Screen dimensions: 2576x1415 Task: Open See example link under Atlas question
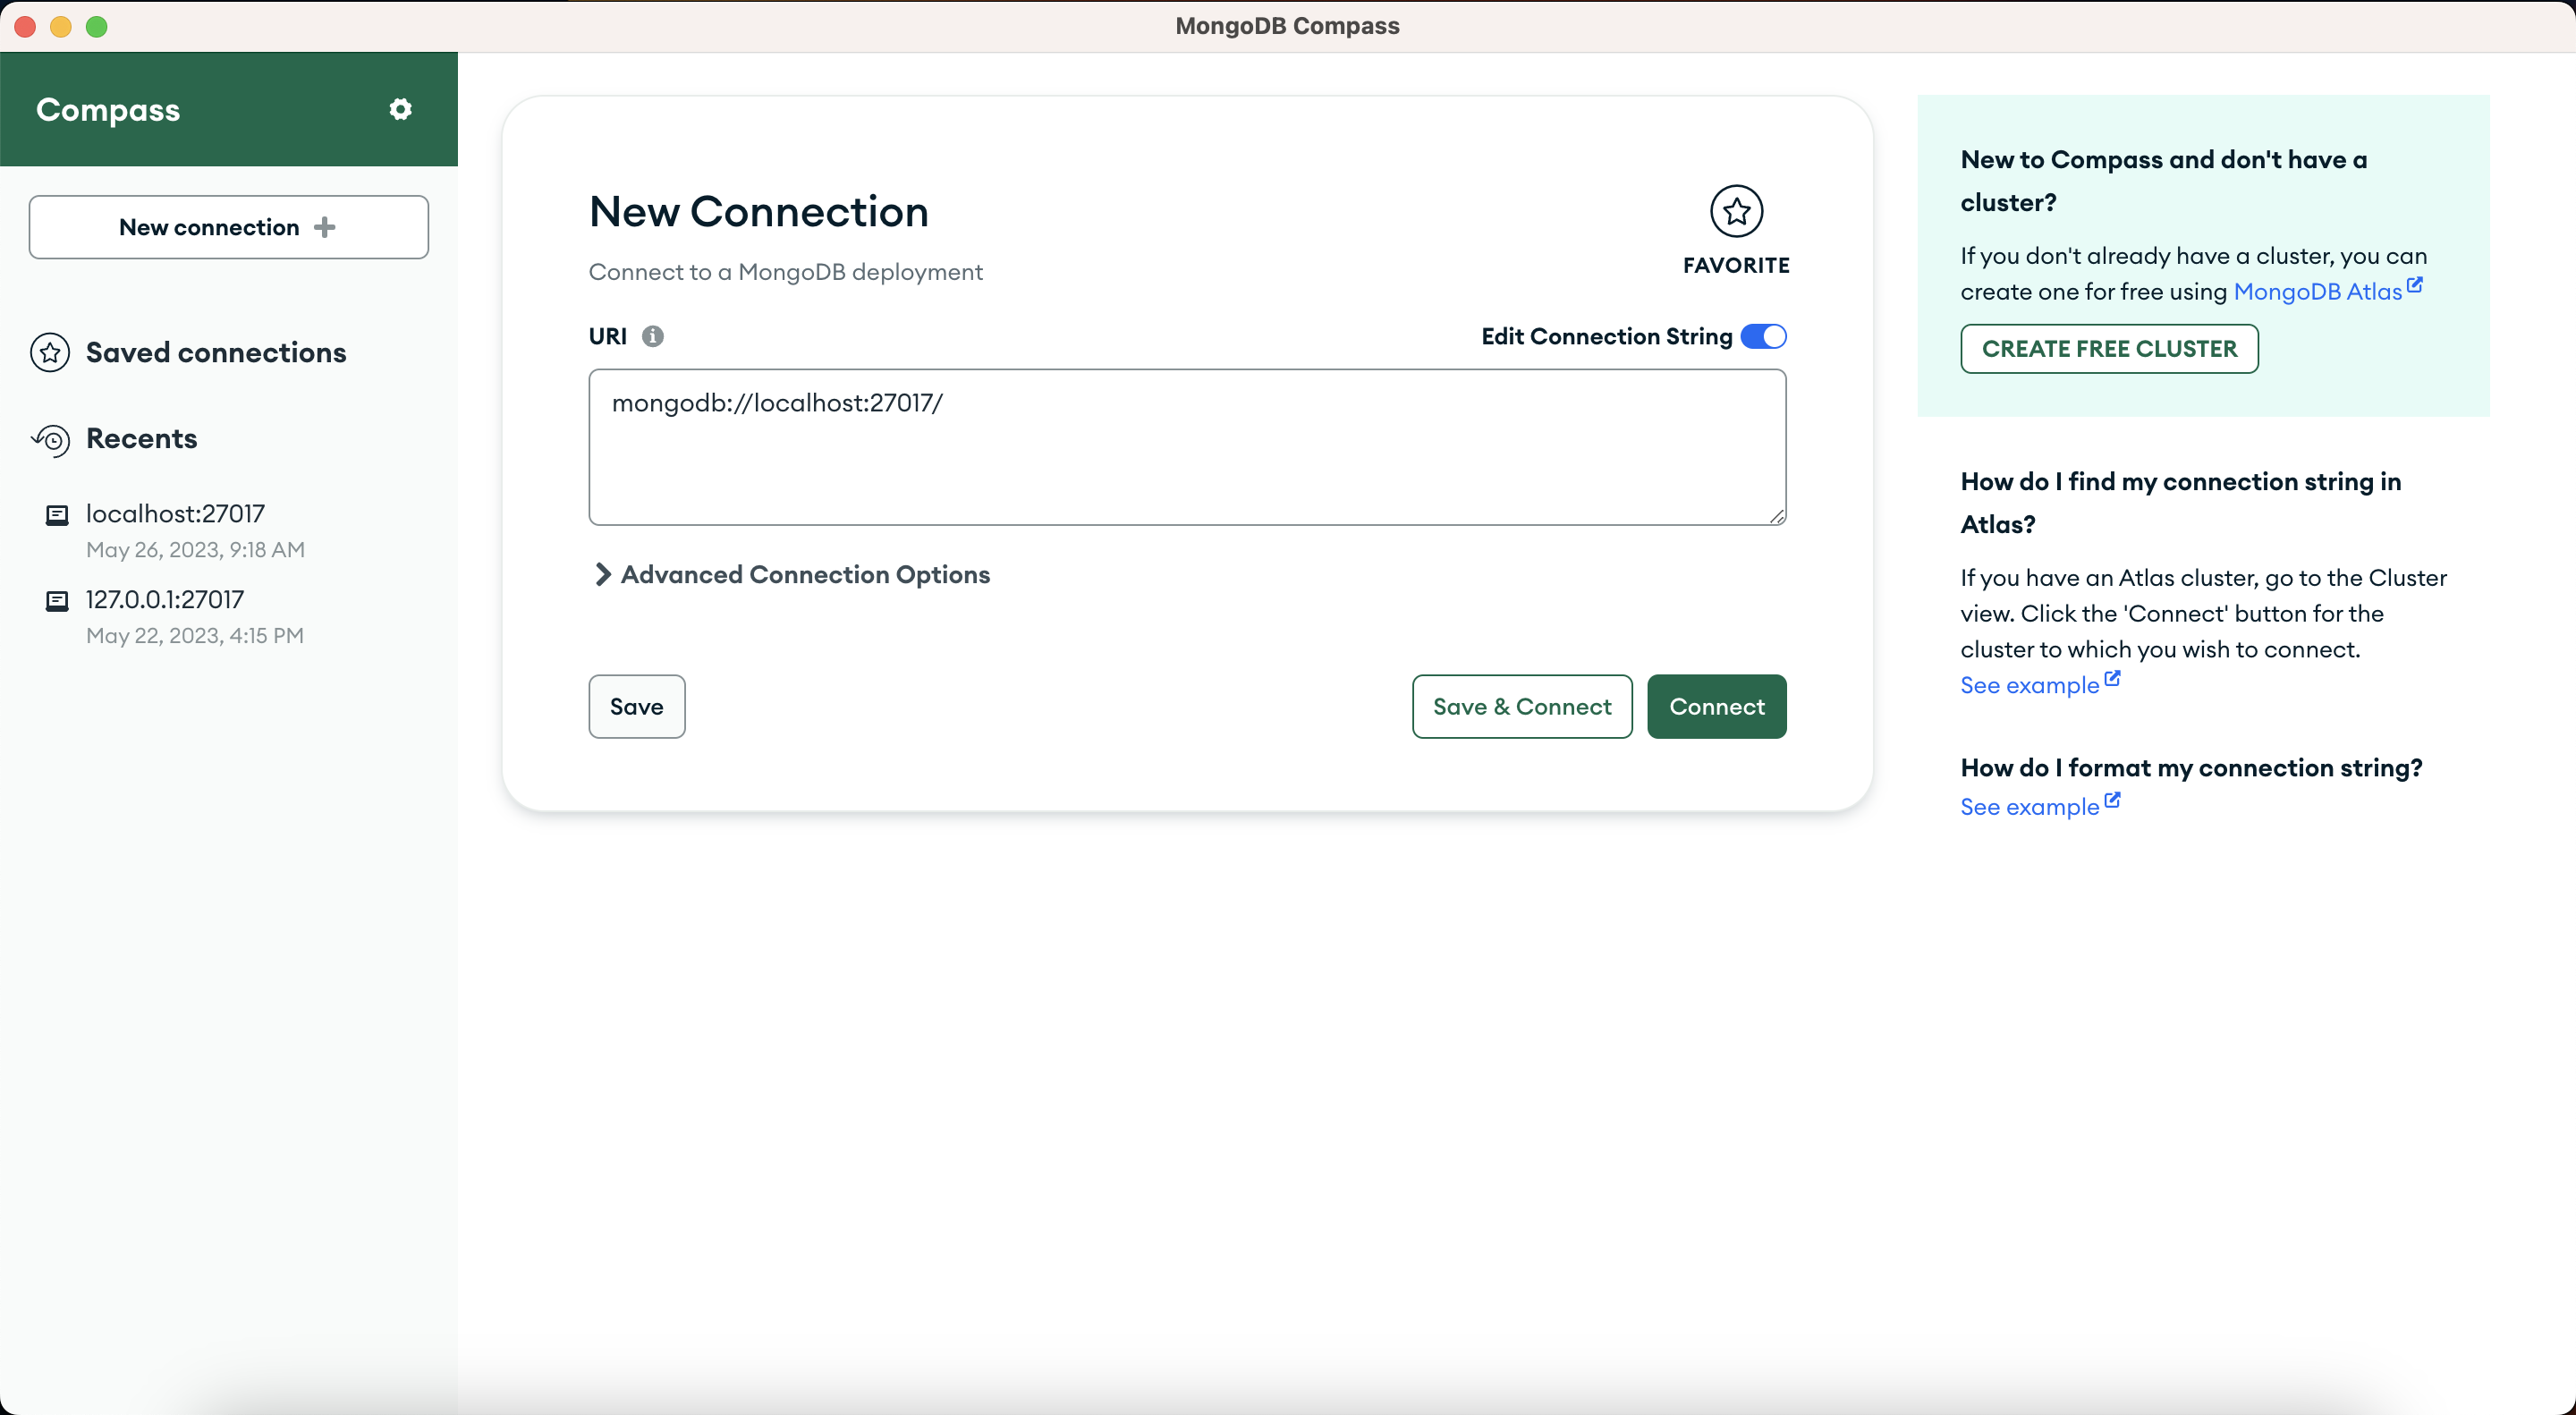point(2029,685)
